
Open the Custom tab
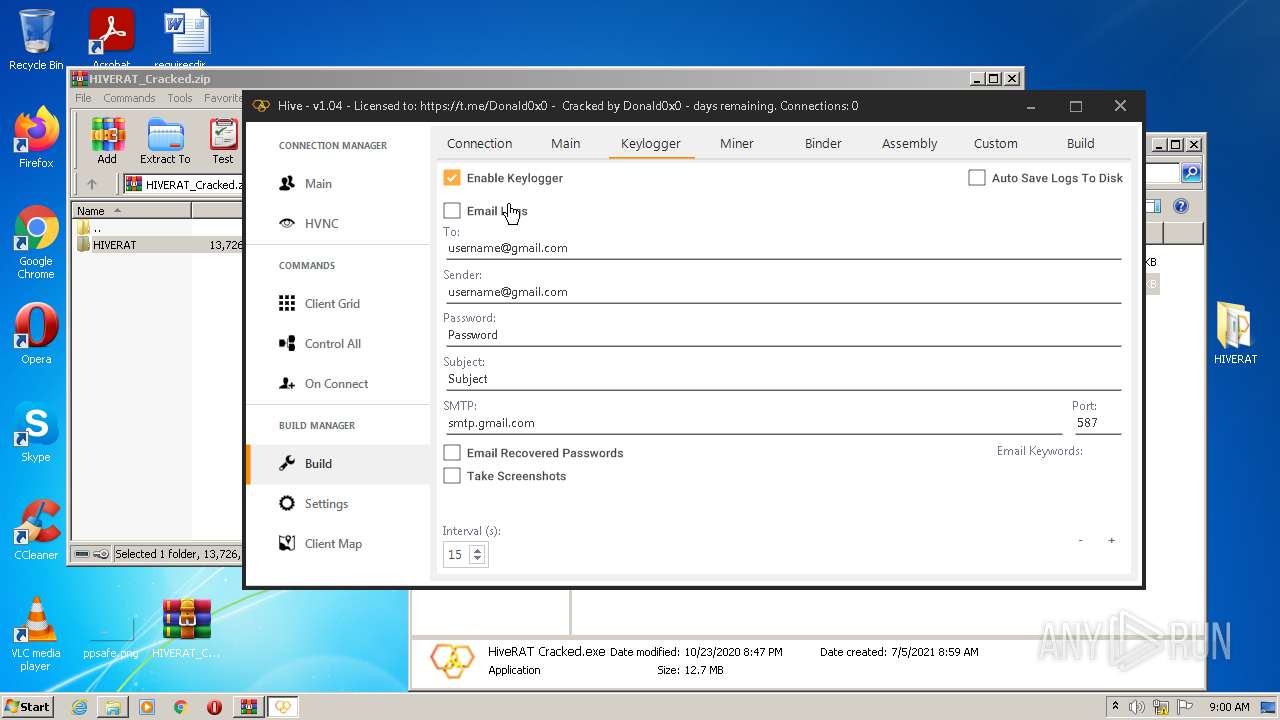pyautogui.click(x=996, y=144)
